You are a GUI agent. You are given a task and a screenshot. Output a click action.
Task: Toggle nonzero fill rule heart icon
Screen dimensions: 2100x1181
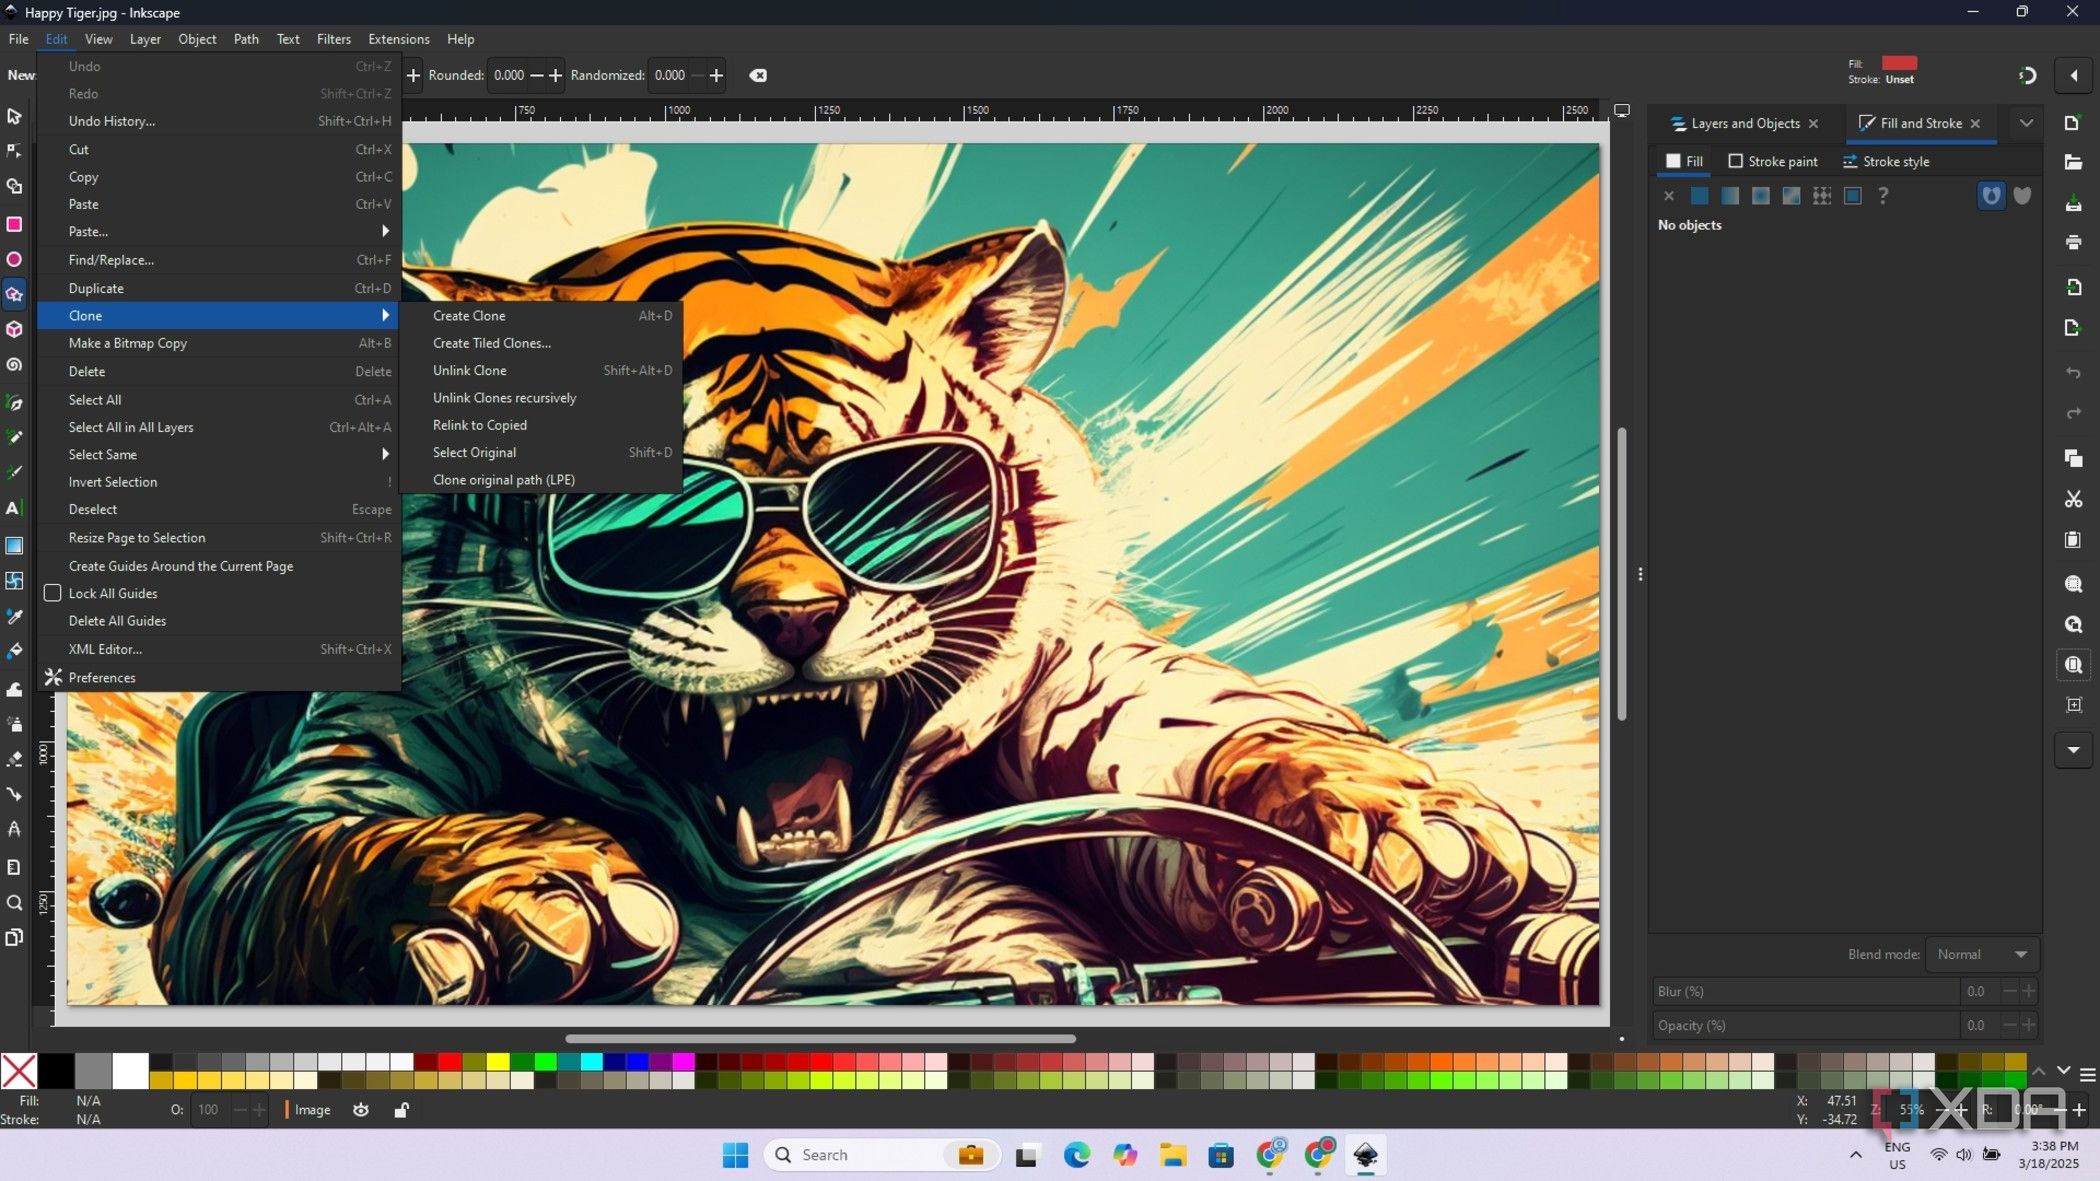tap(2022, 196)
